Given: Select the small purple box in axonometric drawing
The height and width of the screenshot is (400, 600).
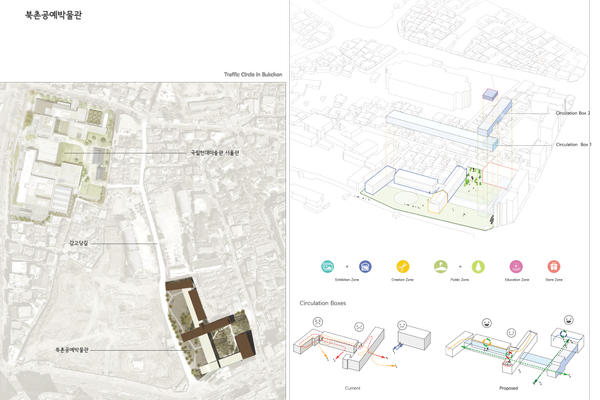Looking at the screenshot, I should coord(491,94).
